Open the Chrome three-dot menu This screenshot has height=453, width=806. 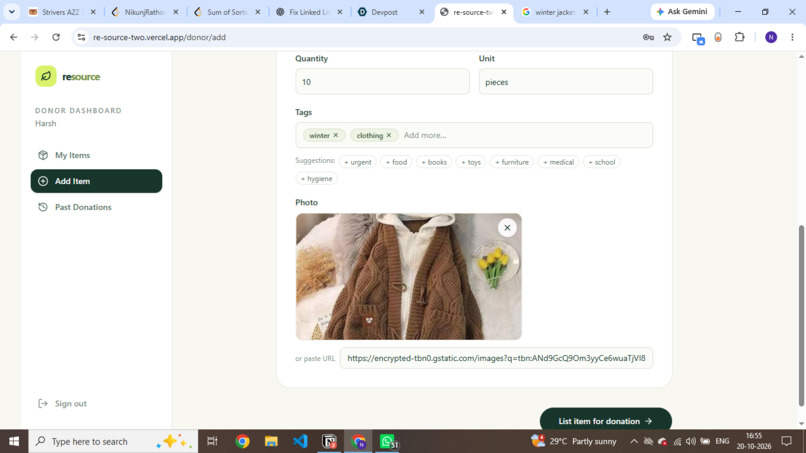(x=792, y=37)
